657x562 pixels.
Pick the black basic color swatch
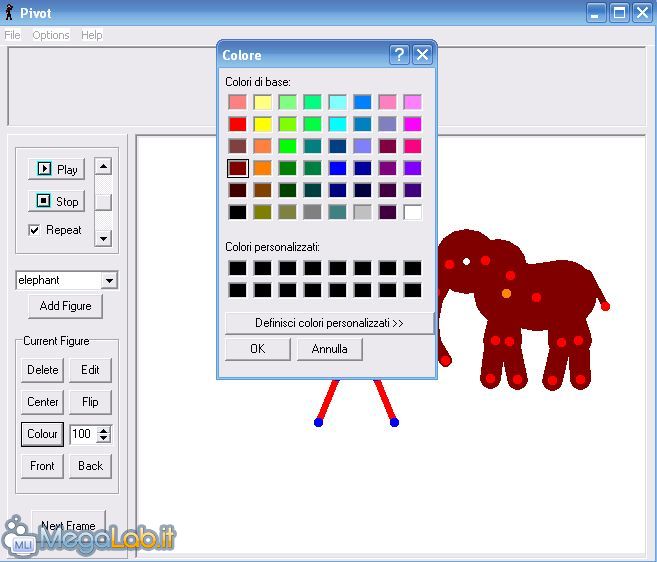(237, 212)
